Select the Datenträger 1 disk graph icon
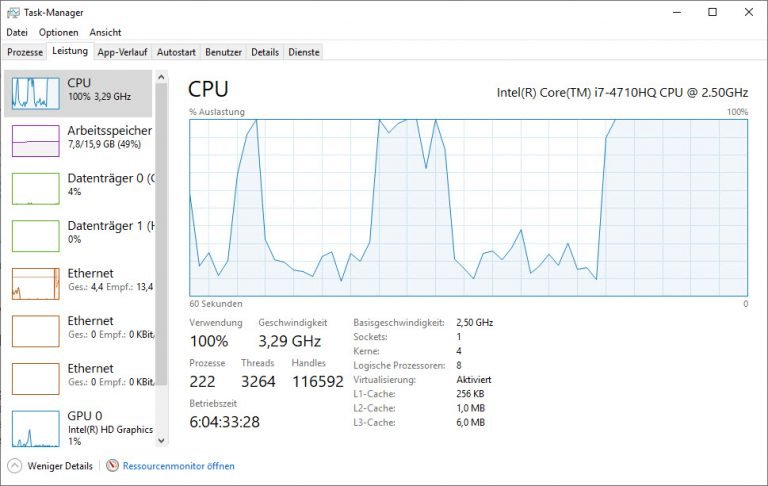Image resolution: width=768 pixels, height=486 pixels. point(35,235)
